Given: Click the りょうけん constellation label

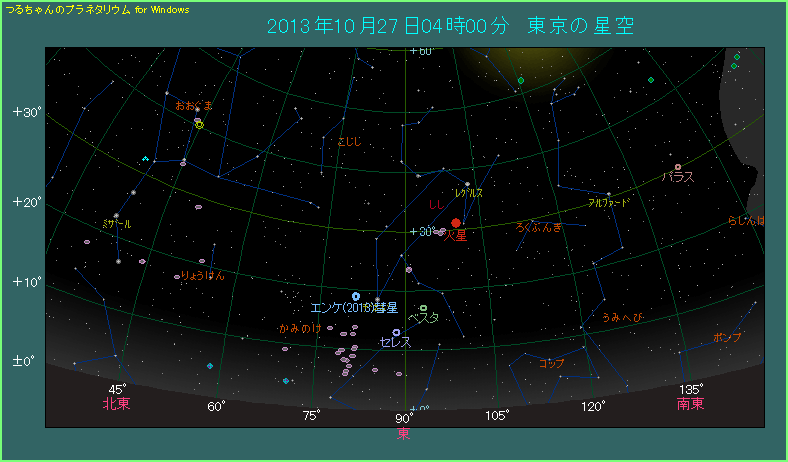Looking at the screenshot, I should click(x=202, y=275).
